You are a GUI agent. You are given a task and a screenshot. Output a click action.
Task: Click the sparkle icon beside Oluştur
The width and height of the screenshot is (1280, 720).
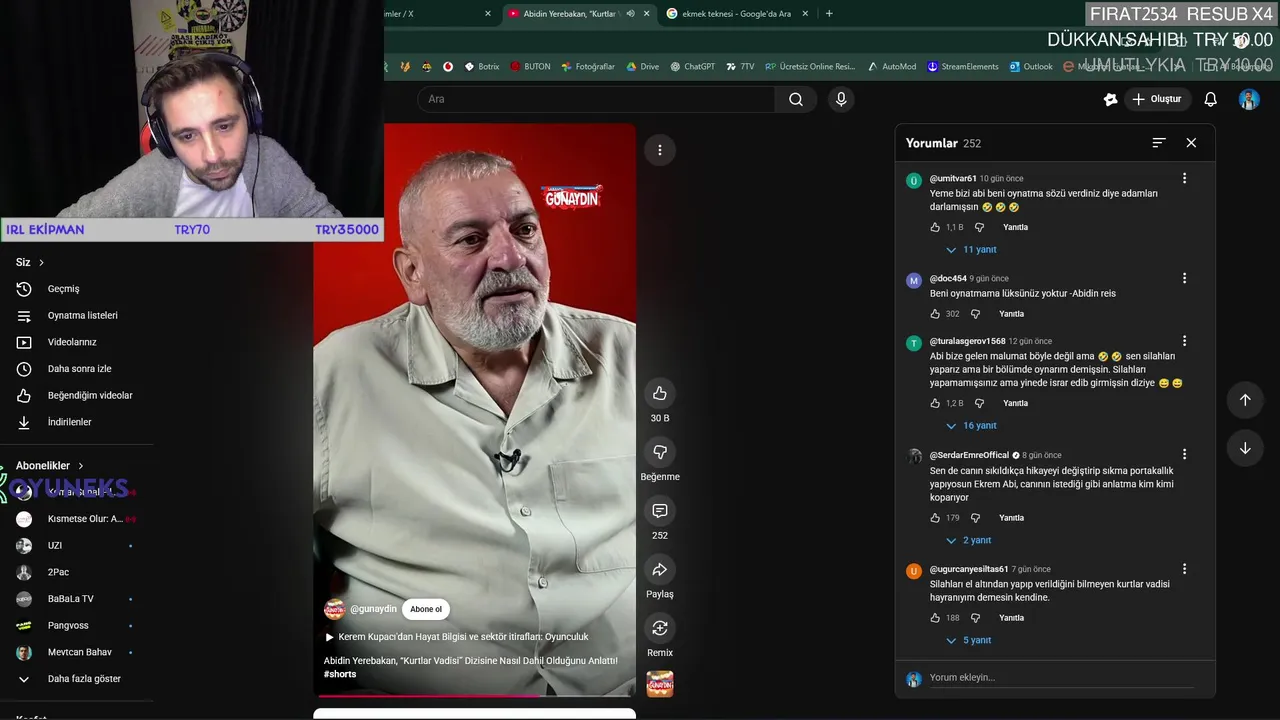tap(1110, 99)
